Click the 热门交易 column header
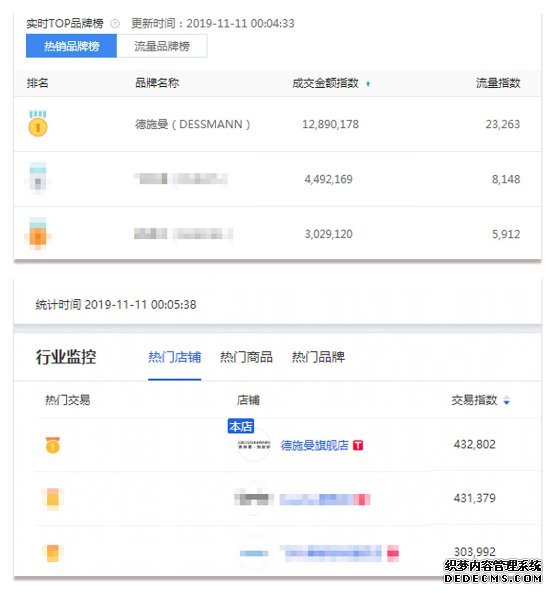 [x=68, y=400]
